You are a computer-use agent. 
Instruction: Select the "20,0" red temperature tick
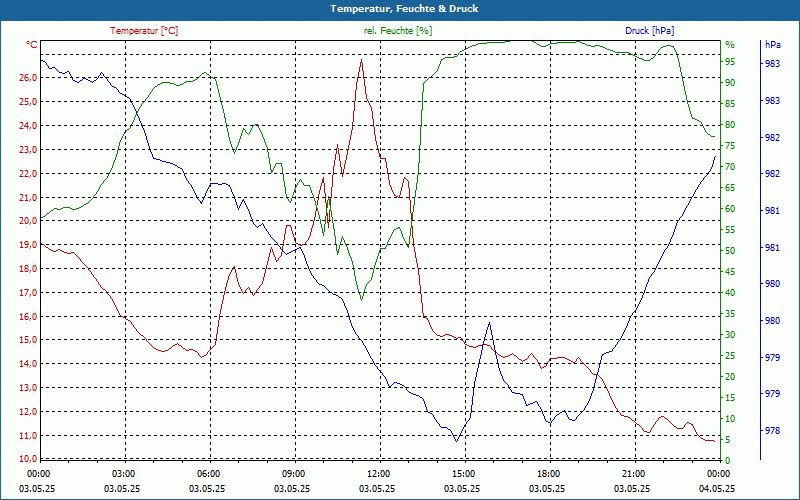pyautogui.click(x=28, y=221)
